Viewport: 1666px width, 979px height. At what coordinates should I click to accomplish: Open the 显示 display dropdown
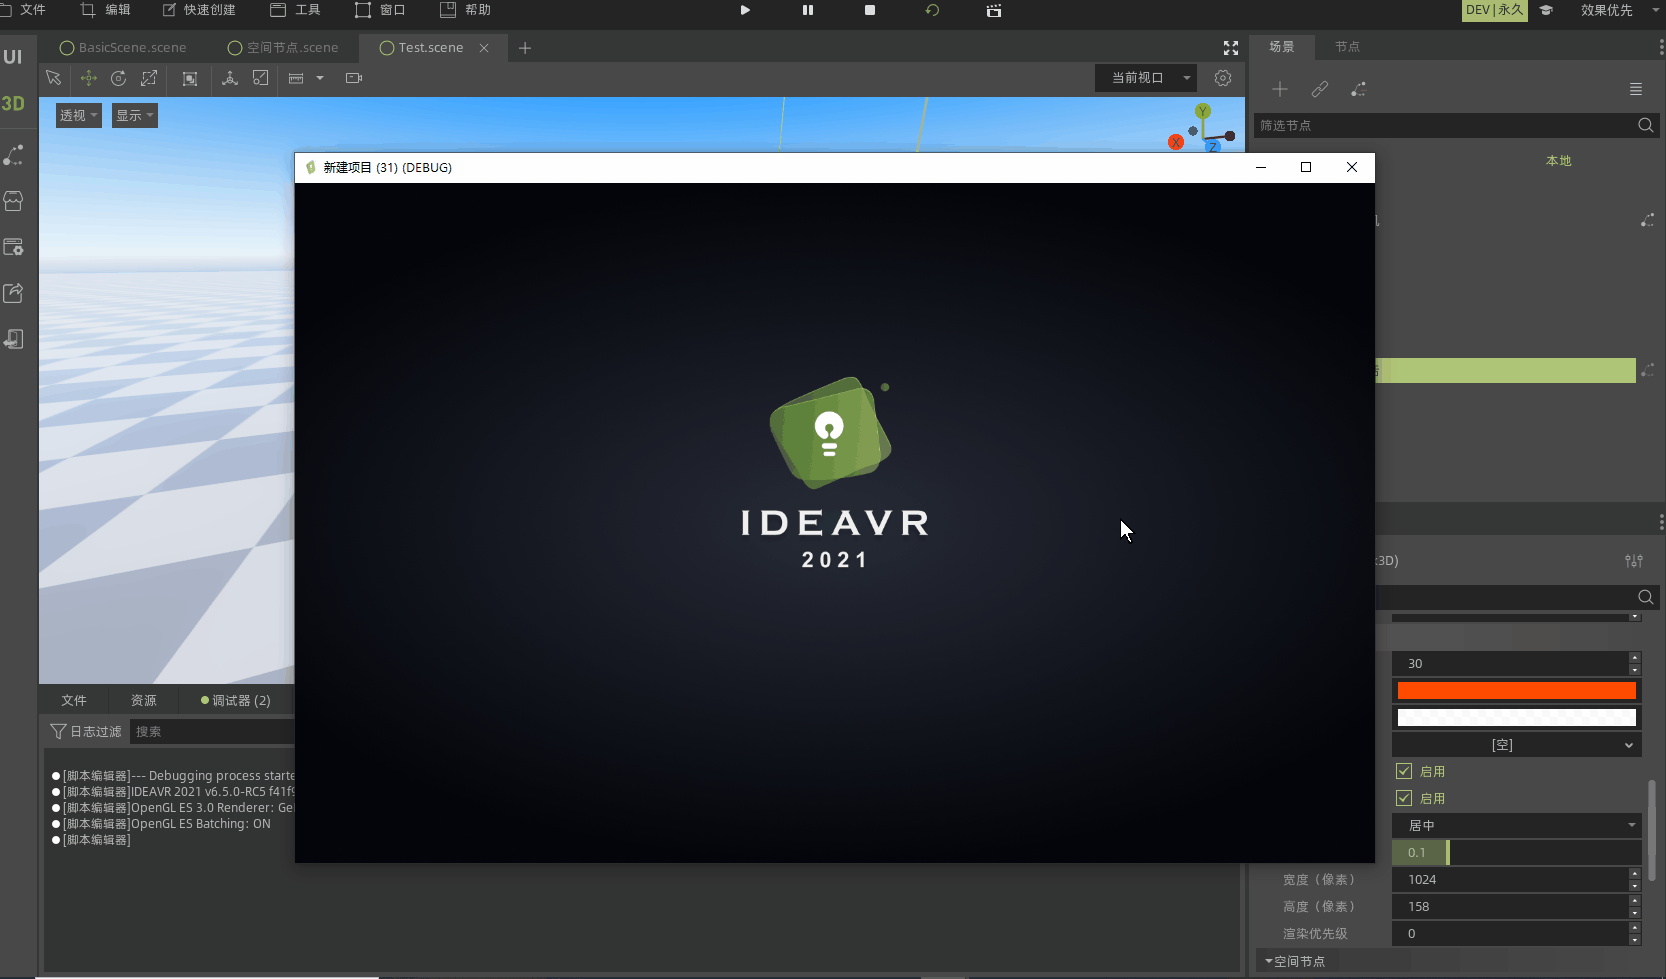coord(135,116)
